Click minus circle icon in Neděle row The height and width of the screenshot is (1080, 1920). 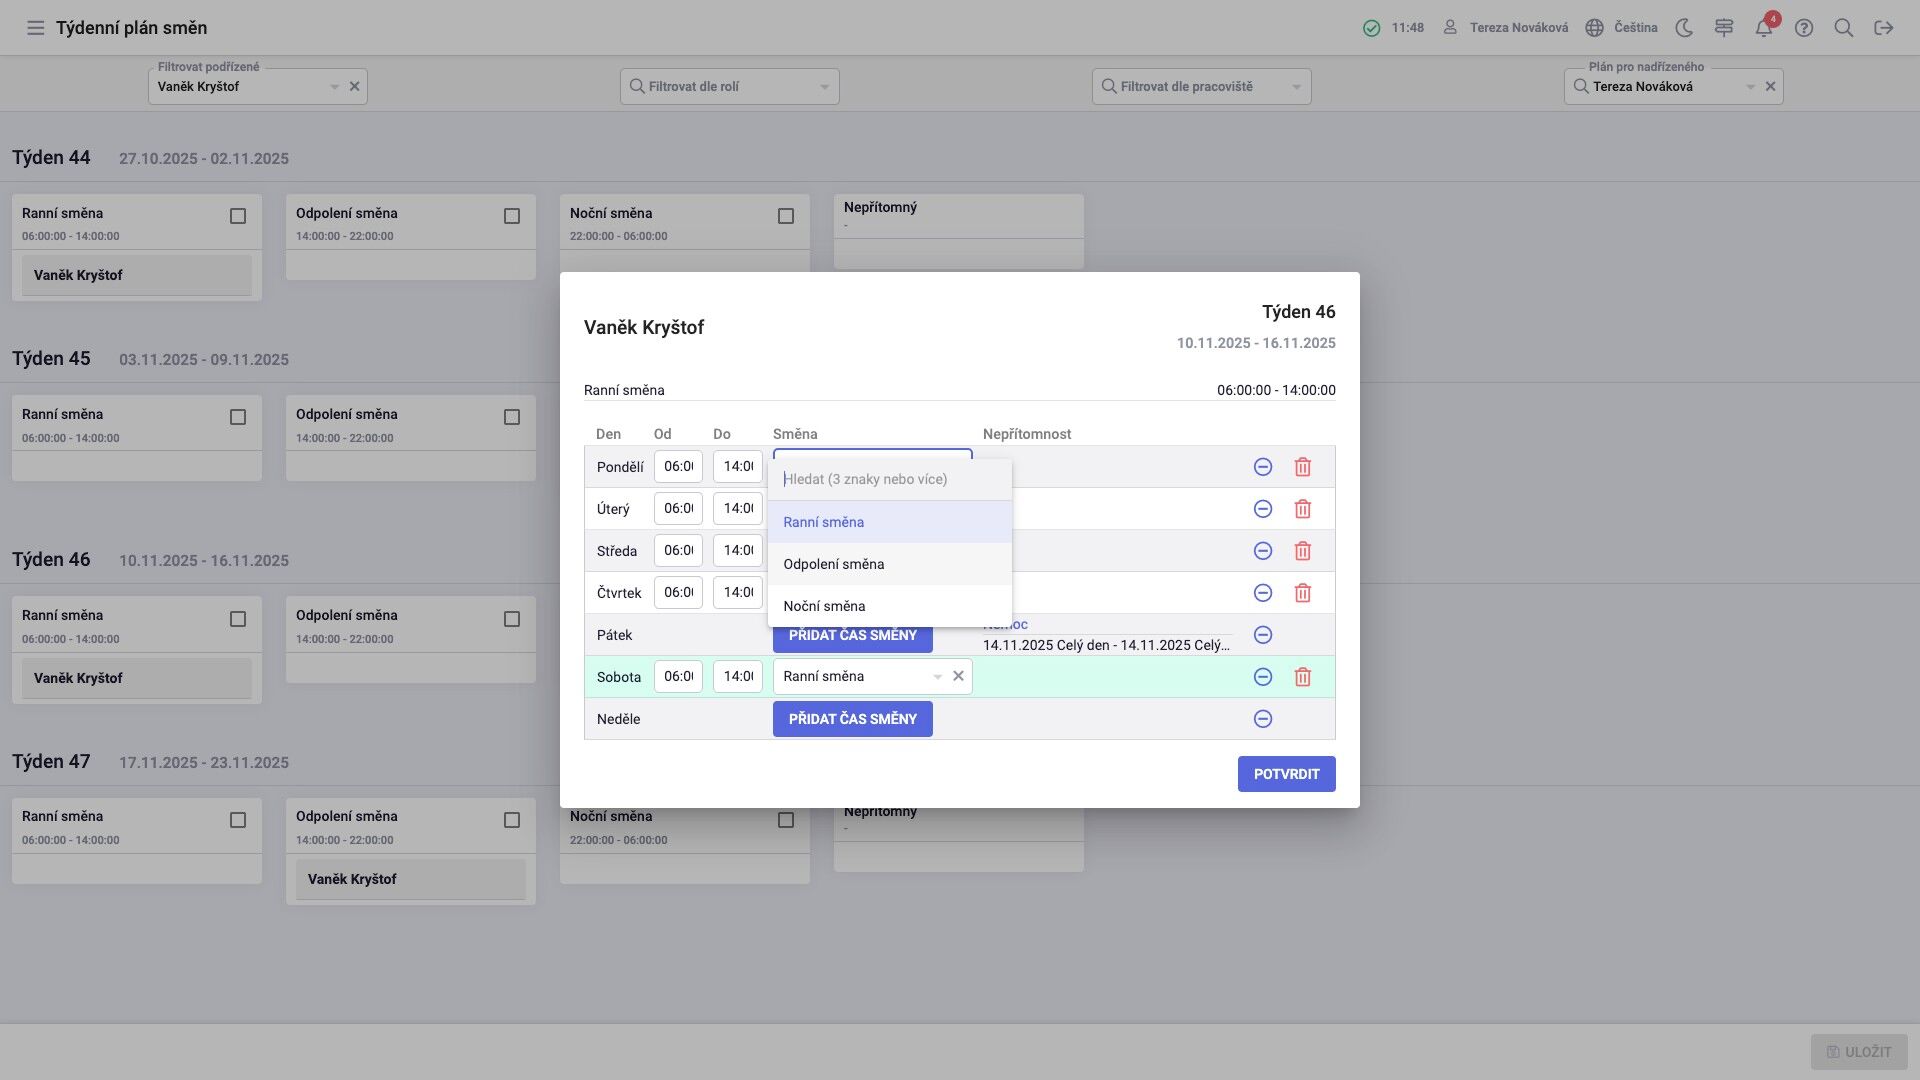[1262, 719]
